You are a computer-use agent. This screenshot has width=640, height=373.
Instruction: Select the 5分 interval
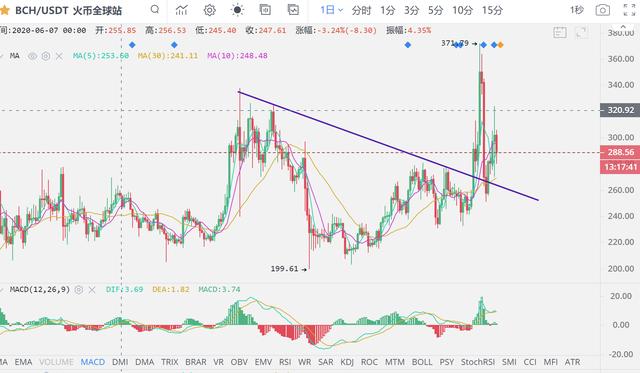tap(436, 10)
